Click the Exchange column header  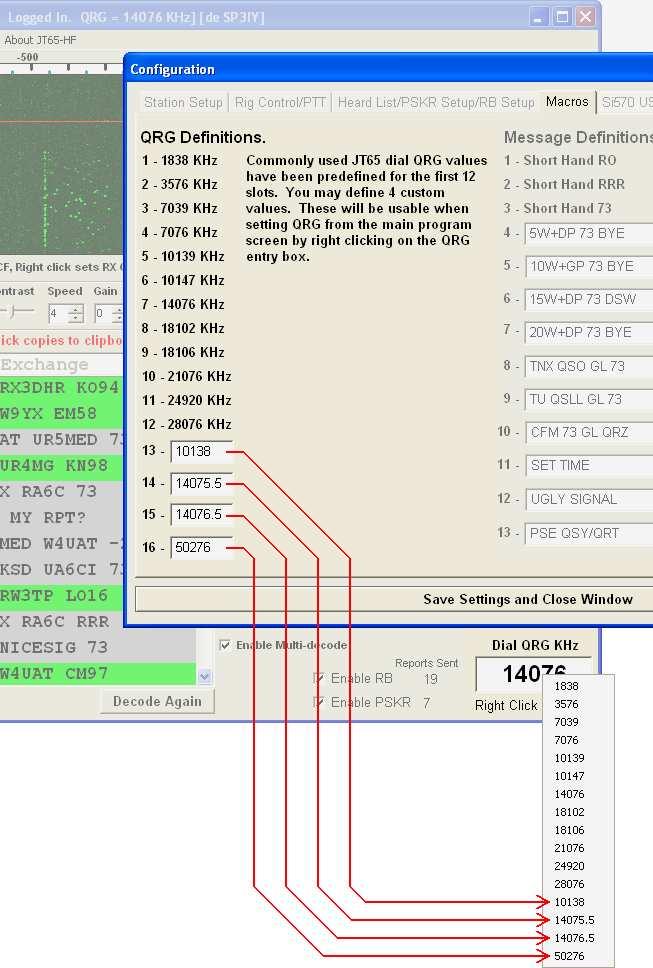61,364
